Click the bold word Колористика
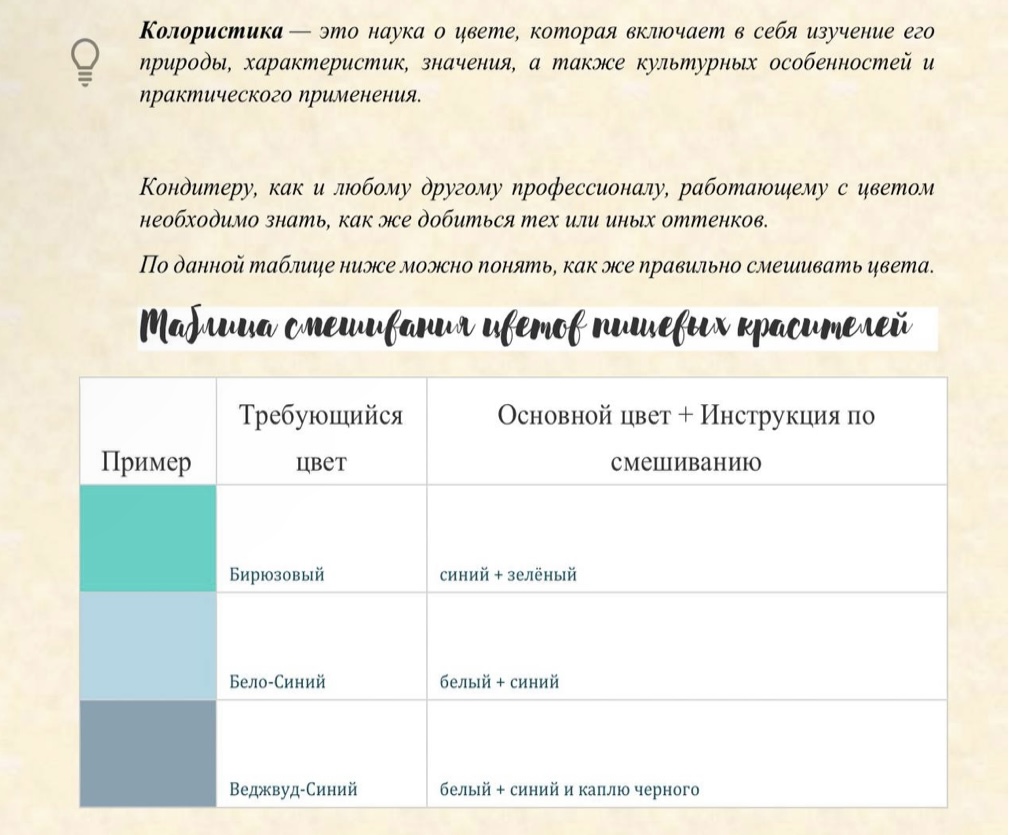The image size is (1015, 835). 211,31
